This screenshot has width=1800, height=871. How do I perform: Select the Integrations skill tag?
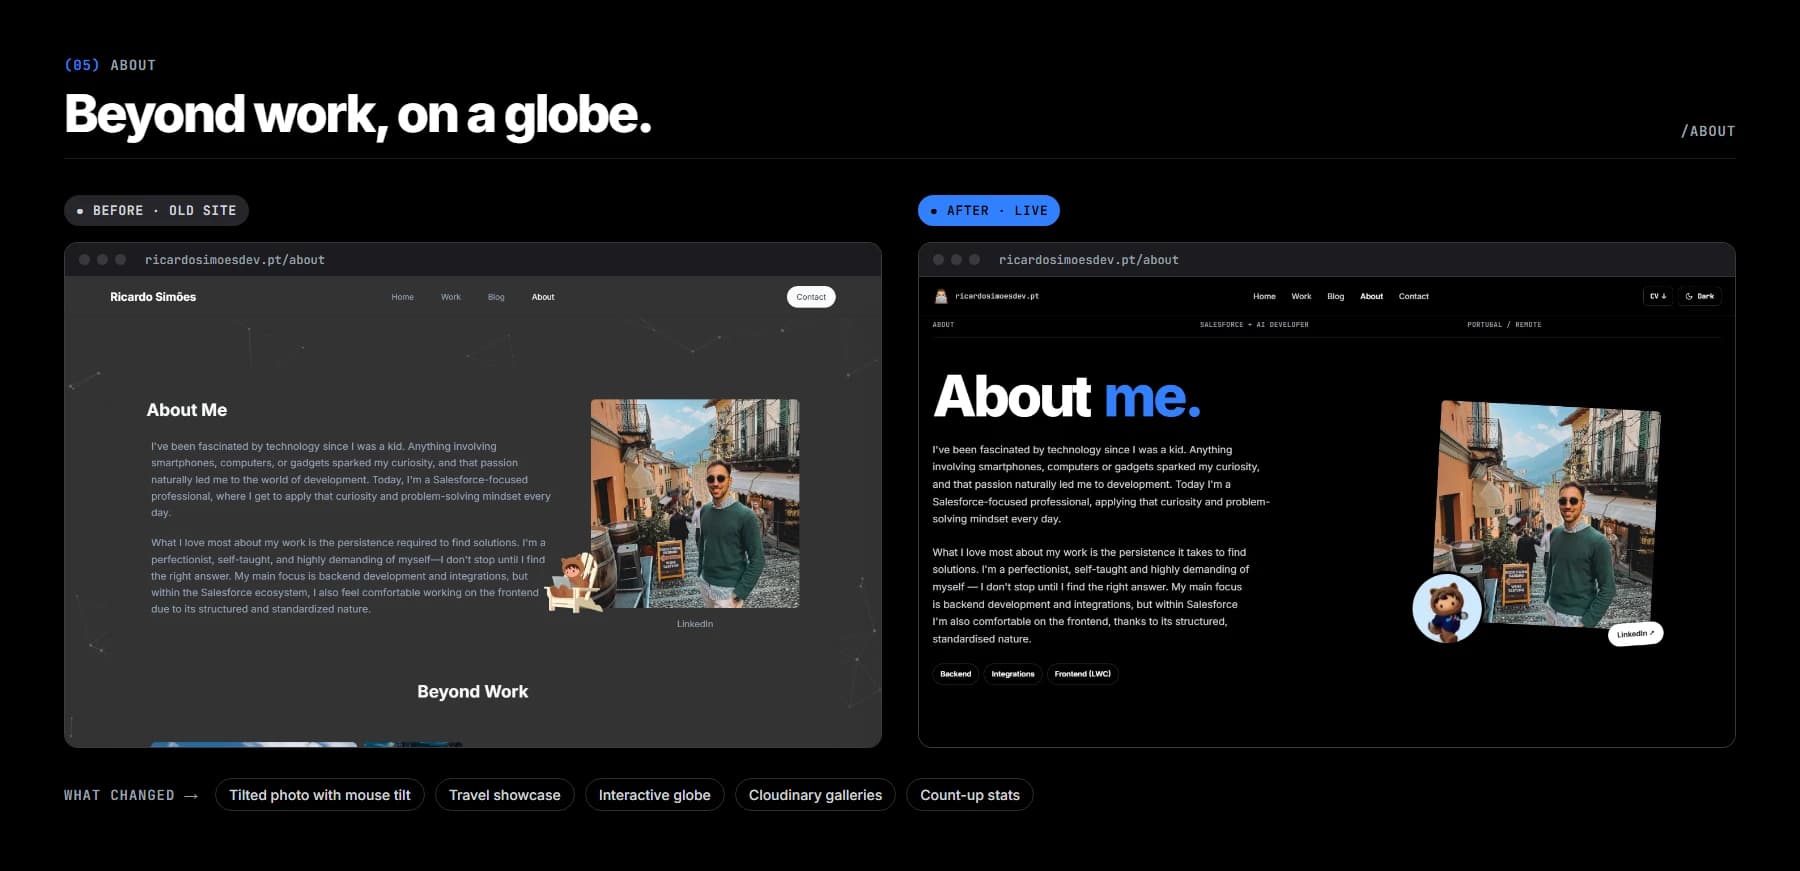[1013, 674]
